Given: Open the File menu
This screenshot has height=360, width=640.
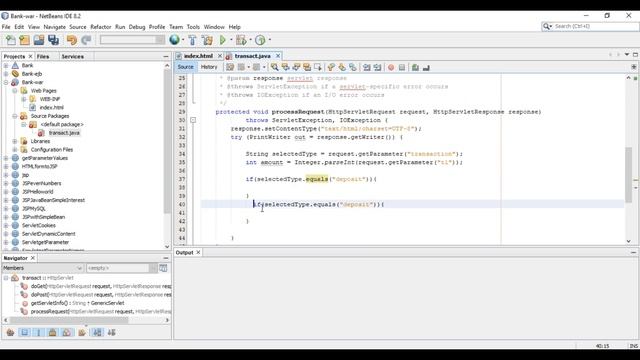Looking at the screenshot, I should pyautogui.click(x=6, y=27).
